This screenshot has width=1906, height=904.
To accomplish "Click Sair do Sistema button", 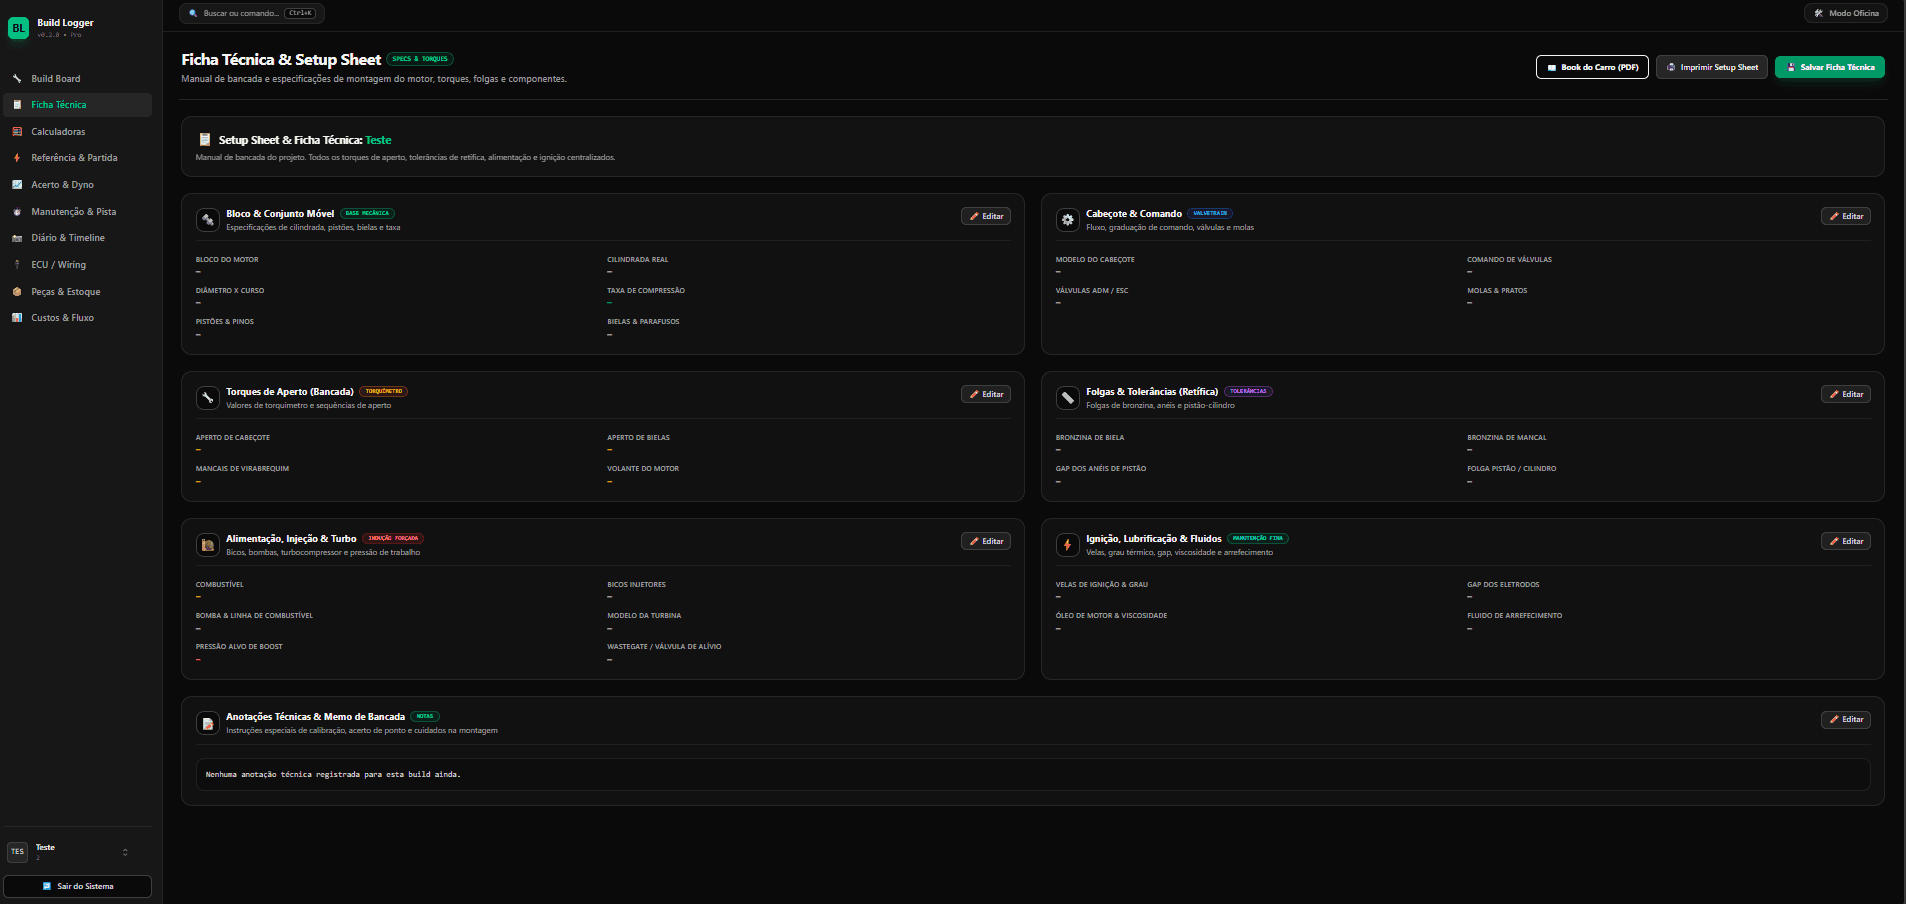I will pyautogui.click(x=78, y=886).
